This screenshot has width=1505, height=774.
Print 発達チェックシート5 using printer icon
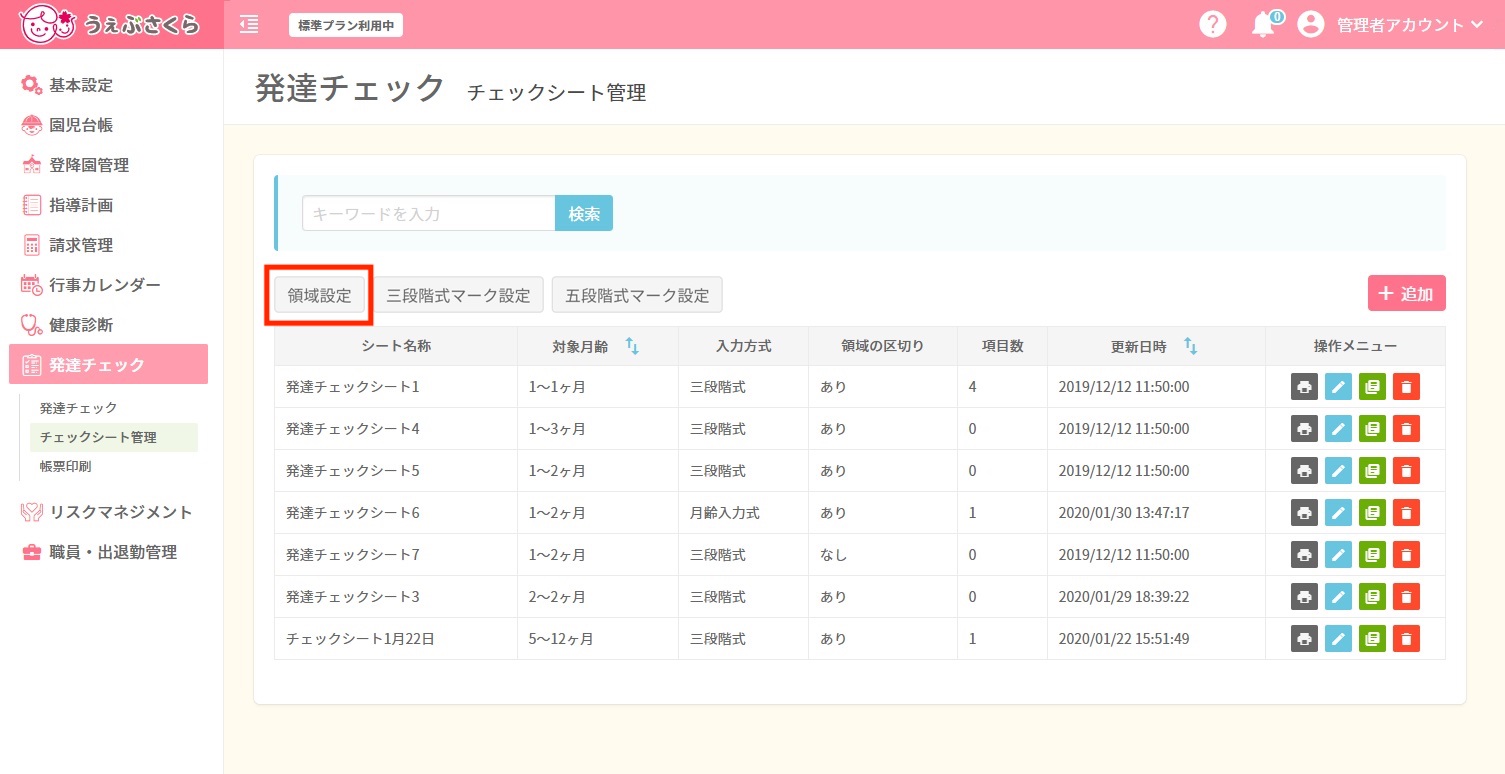tap(1304, 471)
